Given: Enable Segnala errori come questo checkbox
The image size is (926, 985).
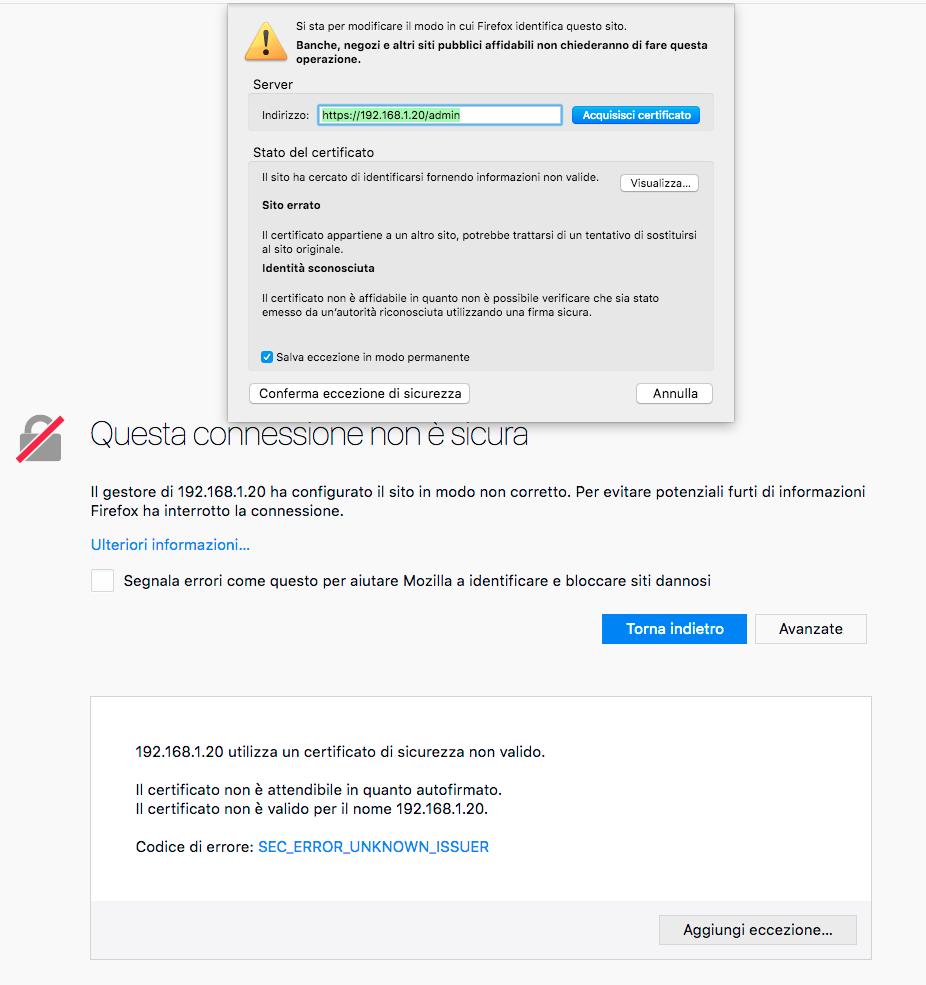Looking at the screenshot, I should pyautogui.click(x=102, y=580).
